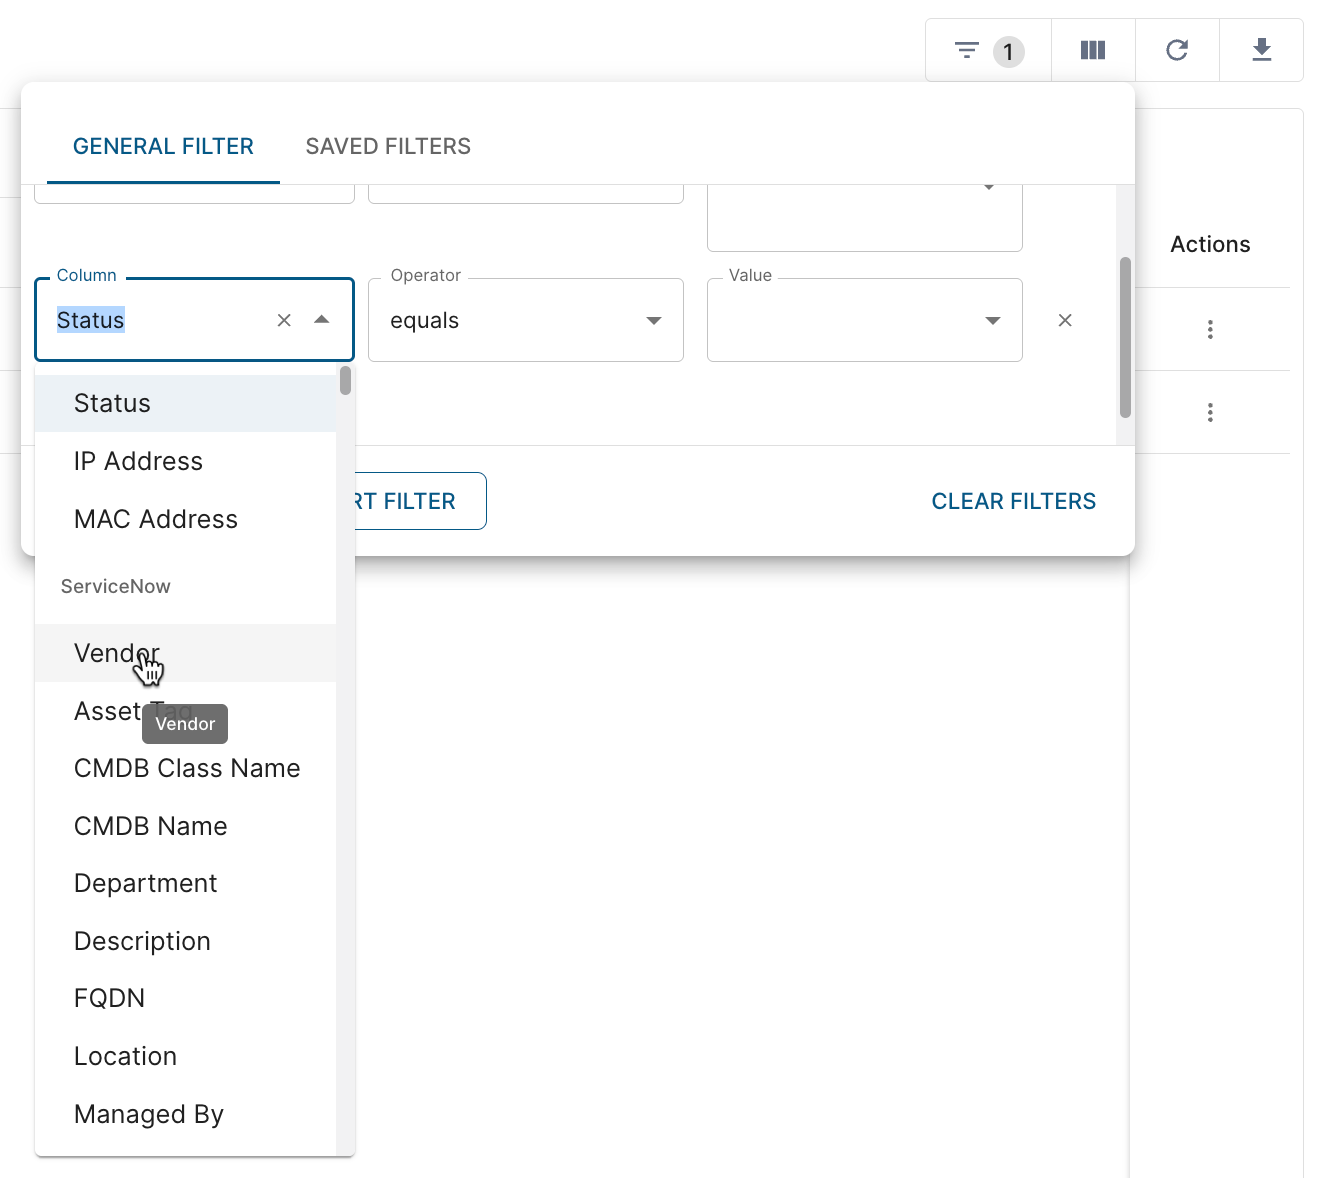Select Managed By from the column list
Viewport: 1318px width, 1178px height.
point(148,1113)
